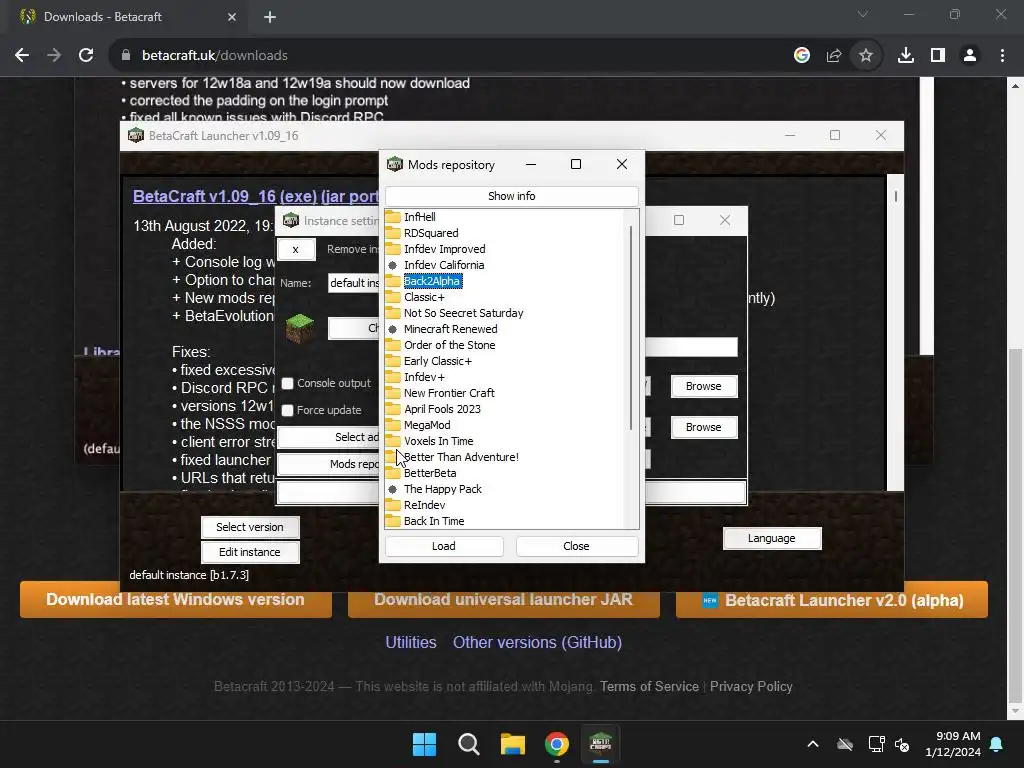The width and height of the screenshot is (1024, 768).
Task: Reload the Betacraft downloads page
Action: [86, 56]
